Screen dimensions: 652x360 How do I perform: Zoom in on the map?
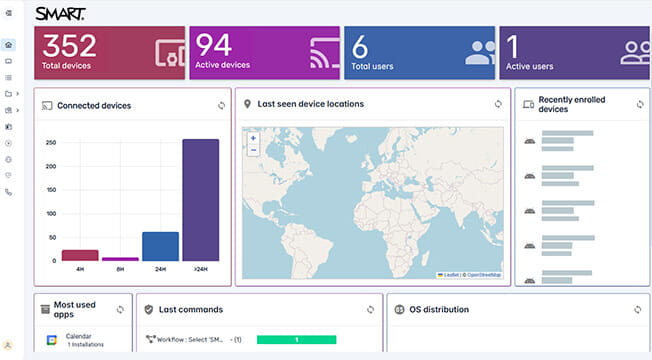[253, 138]
